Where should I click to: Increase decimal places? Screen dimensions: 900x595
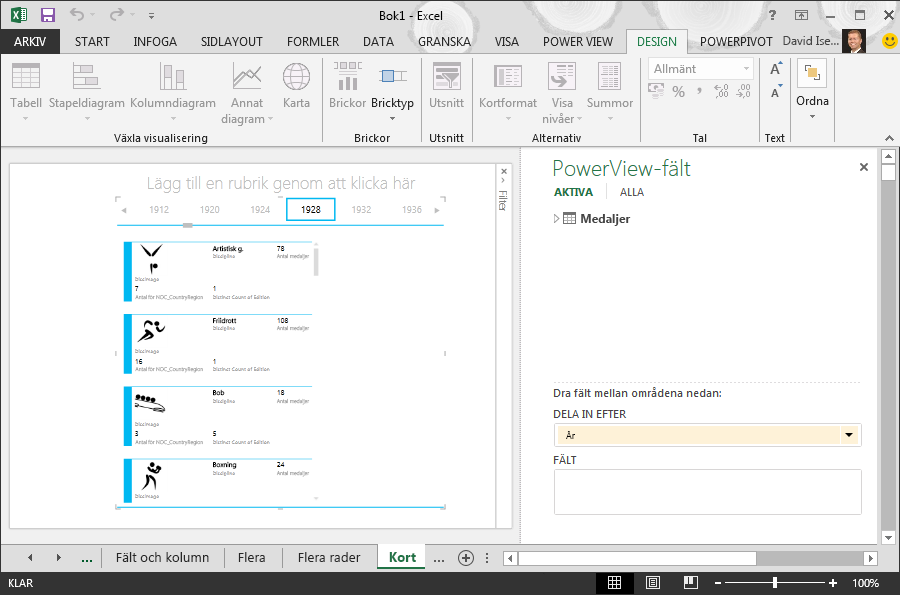pyautogui.click(x=721, y=91)
